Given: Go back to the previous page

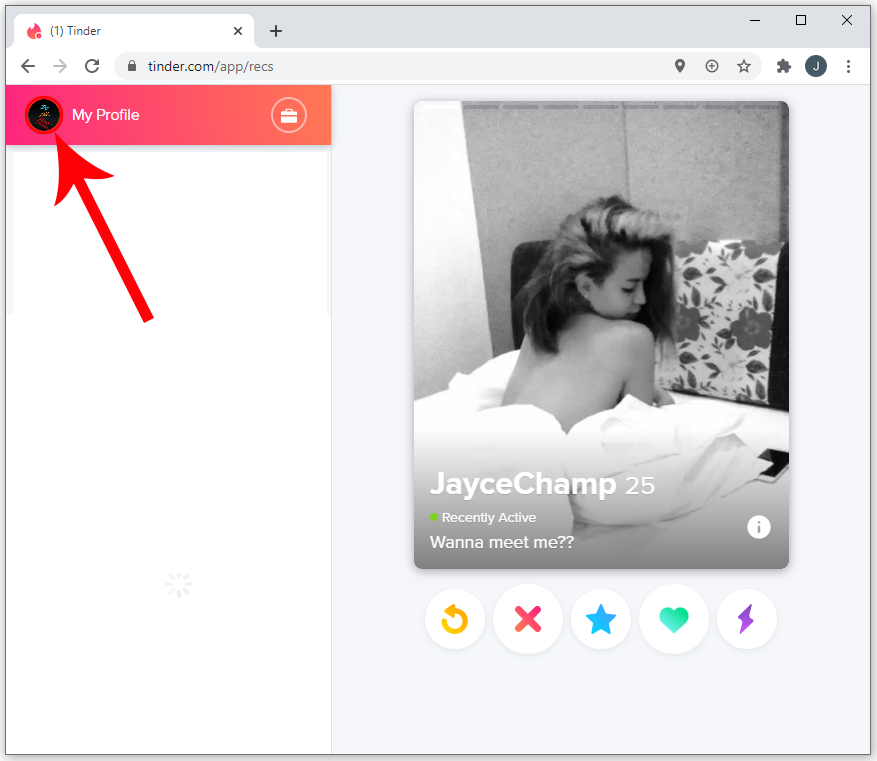Looking at the screenshot, I should tap(28, 66).
